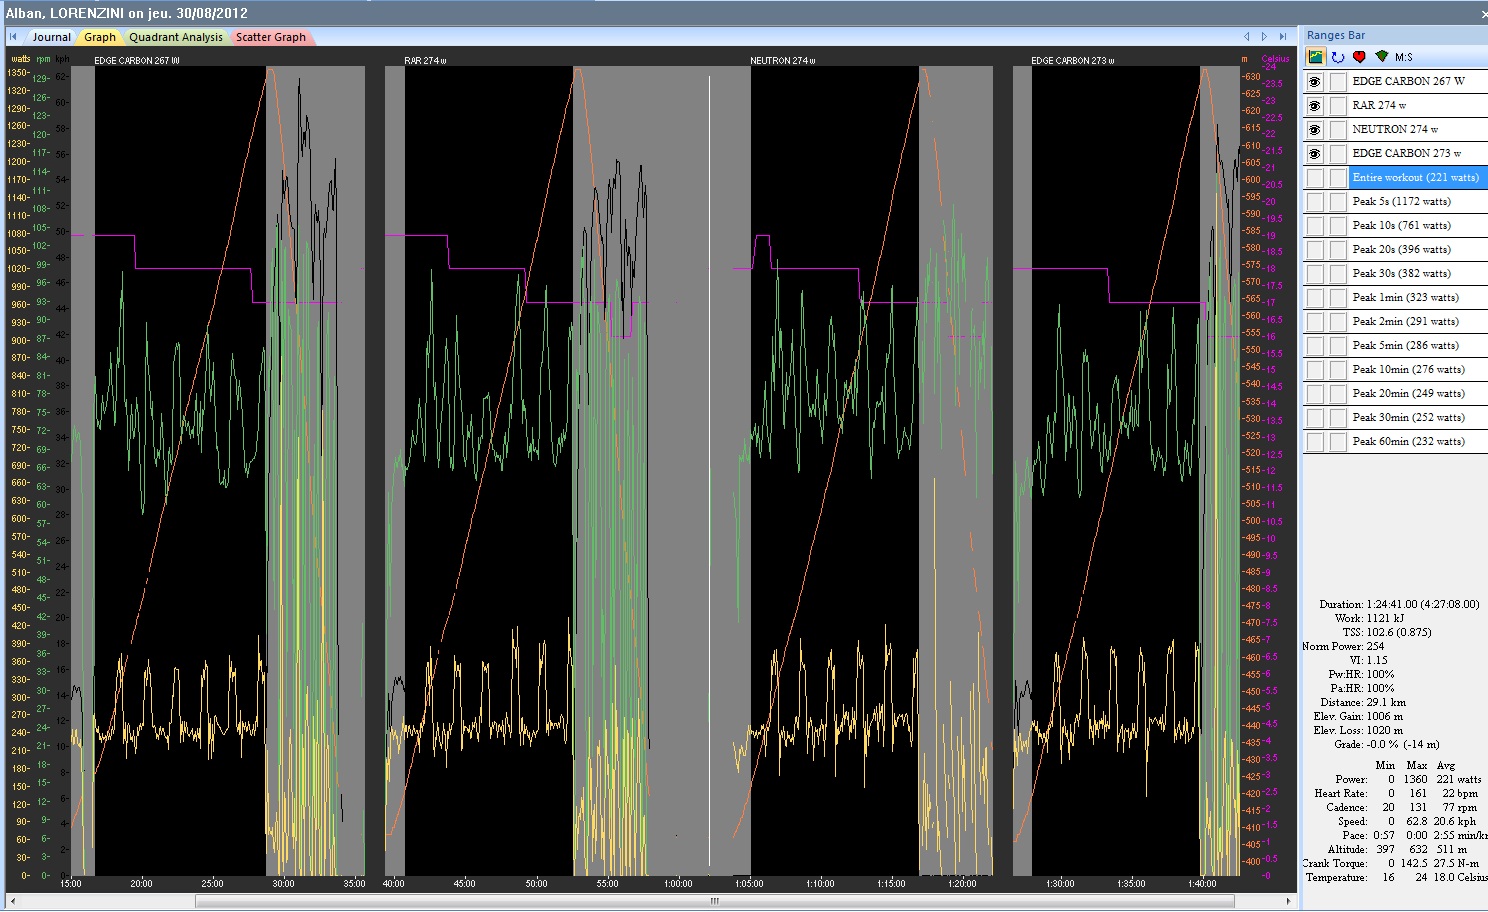Switch to the Graph tab
The image size is (1488, 912).
point(99,37)
